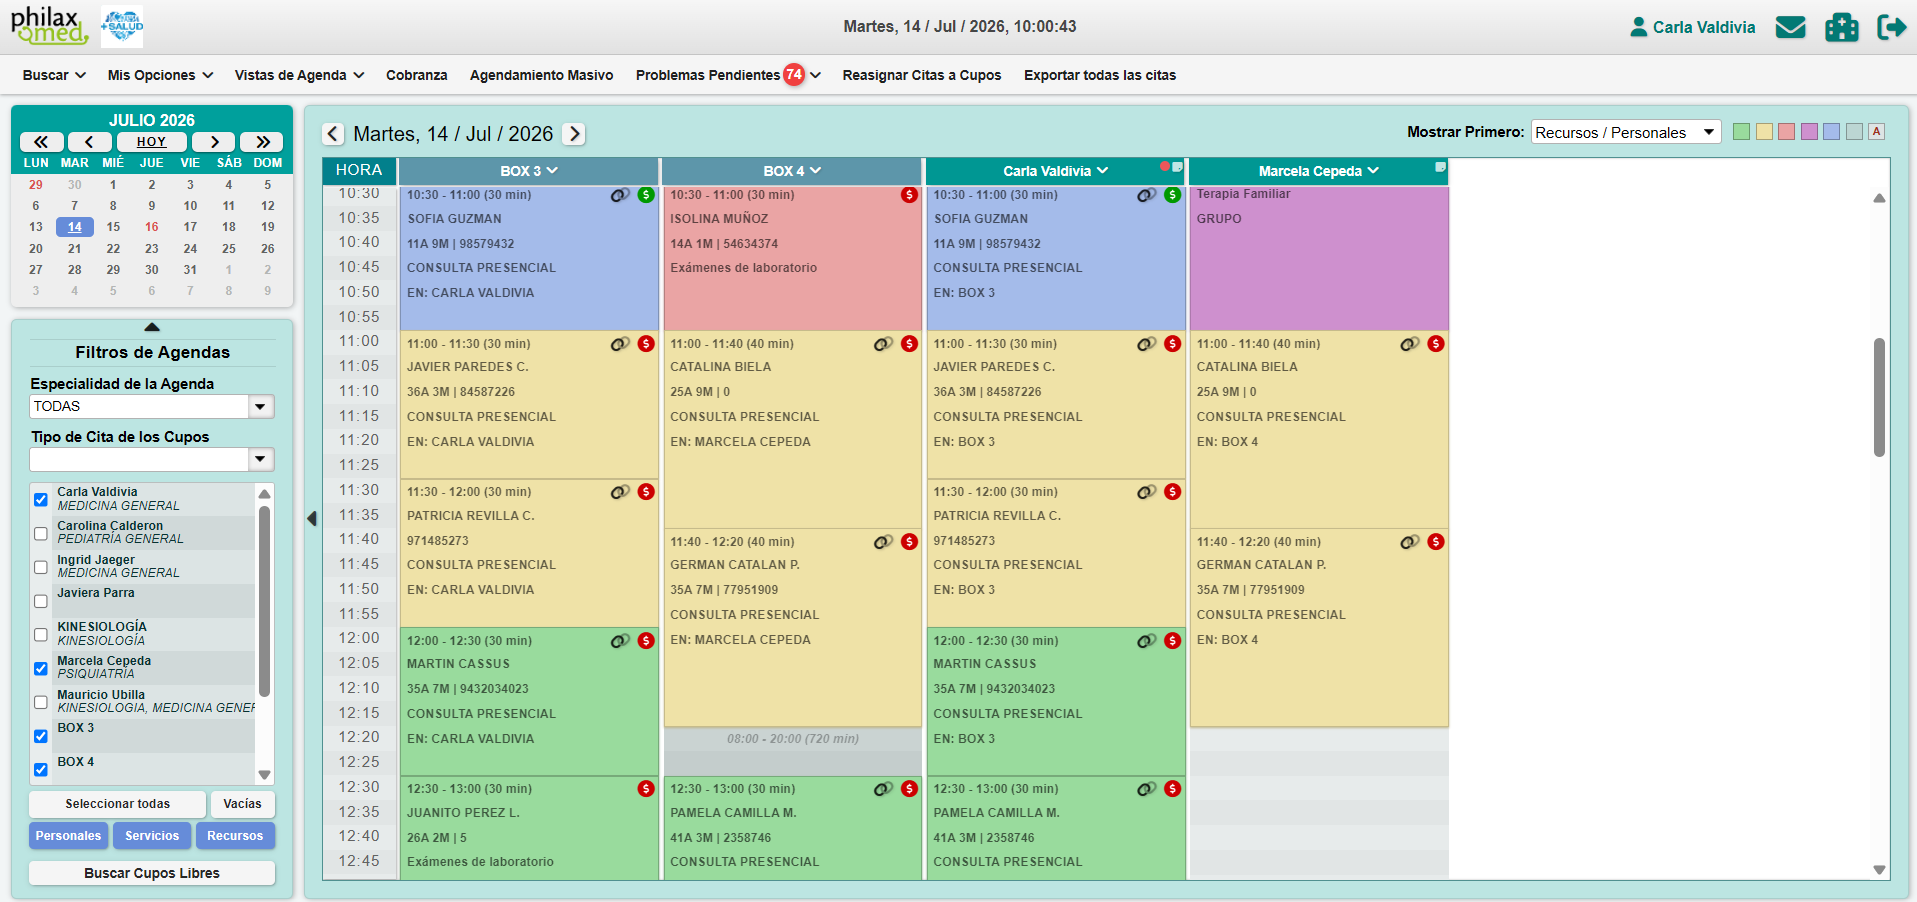Open Cobranza menu item
The image size is (1917, 902).
(x=417, y=75)
